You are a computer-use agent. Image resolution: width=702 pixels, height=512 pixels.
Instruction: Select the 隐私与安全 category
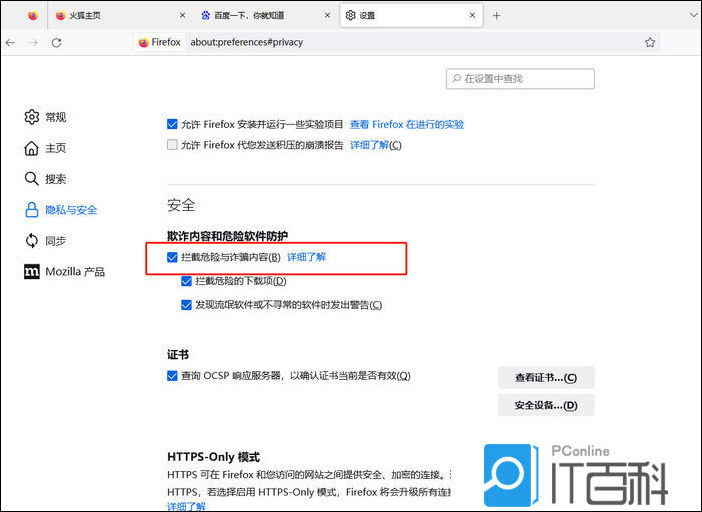point(61,210)
